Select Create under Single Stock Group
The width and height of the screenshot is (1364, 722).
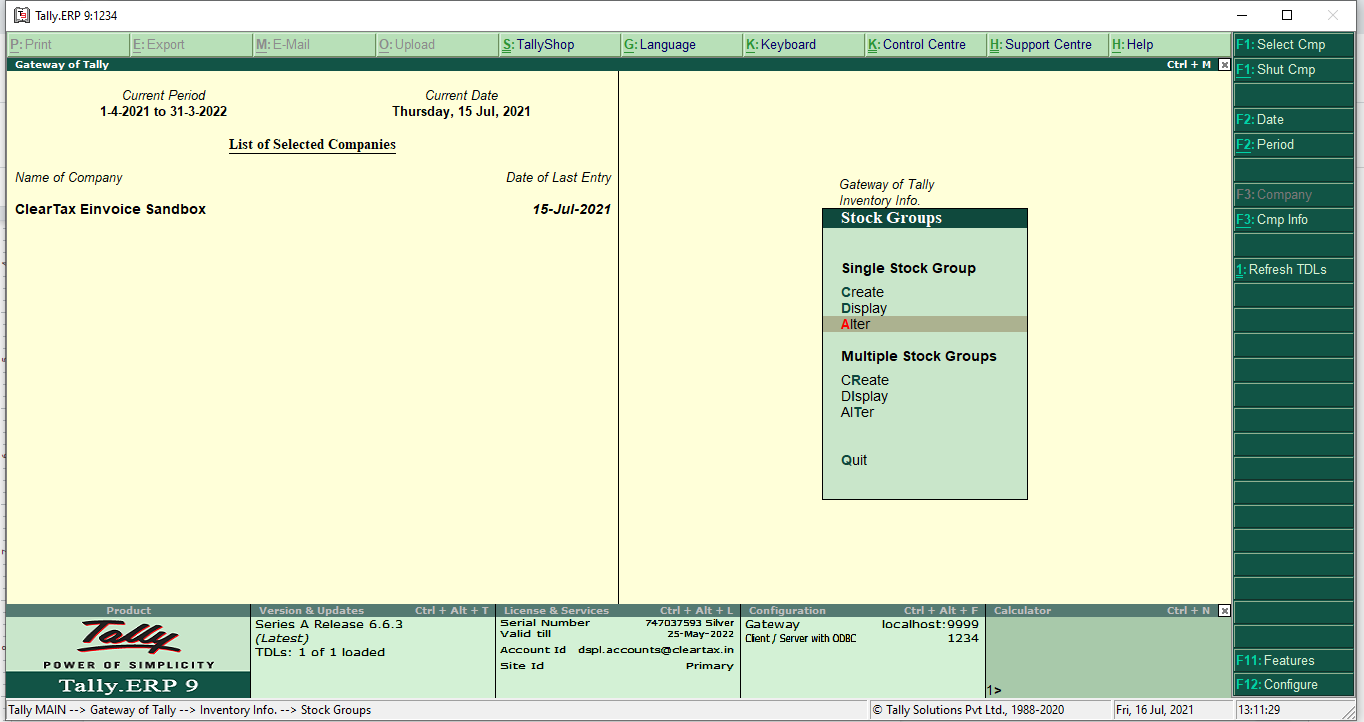[x=862, y=292]
